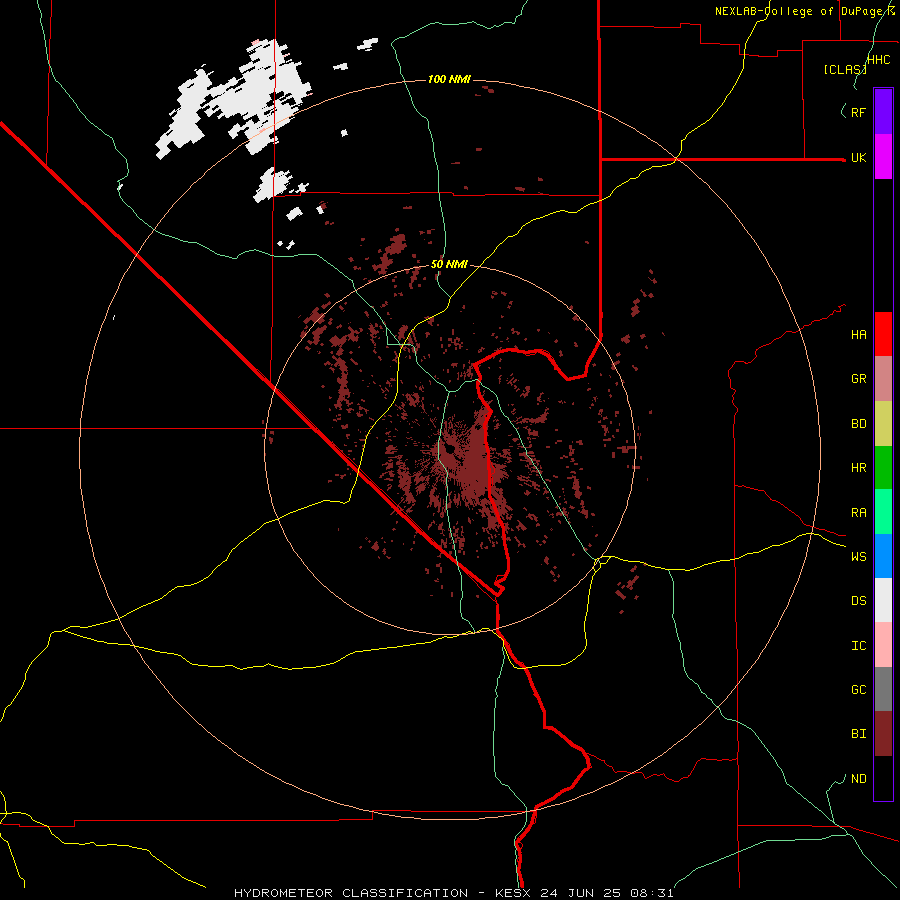The width and height of the screenshot is (900, 900).
Task: Click the HA legend label
Action: 859,335
